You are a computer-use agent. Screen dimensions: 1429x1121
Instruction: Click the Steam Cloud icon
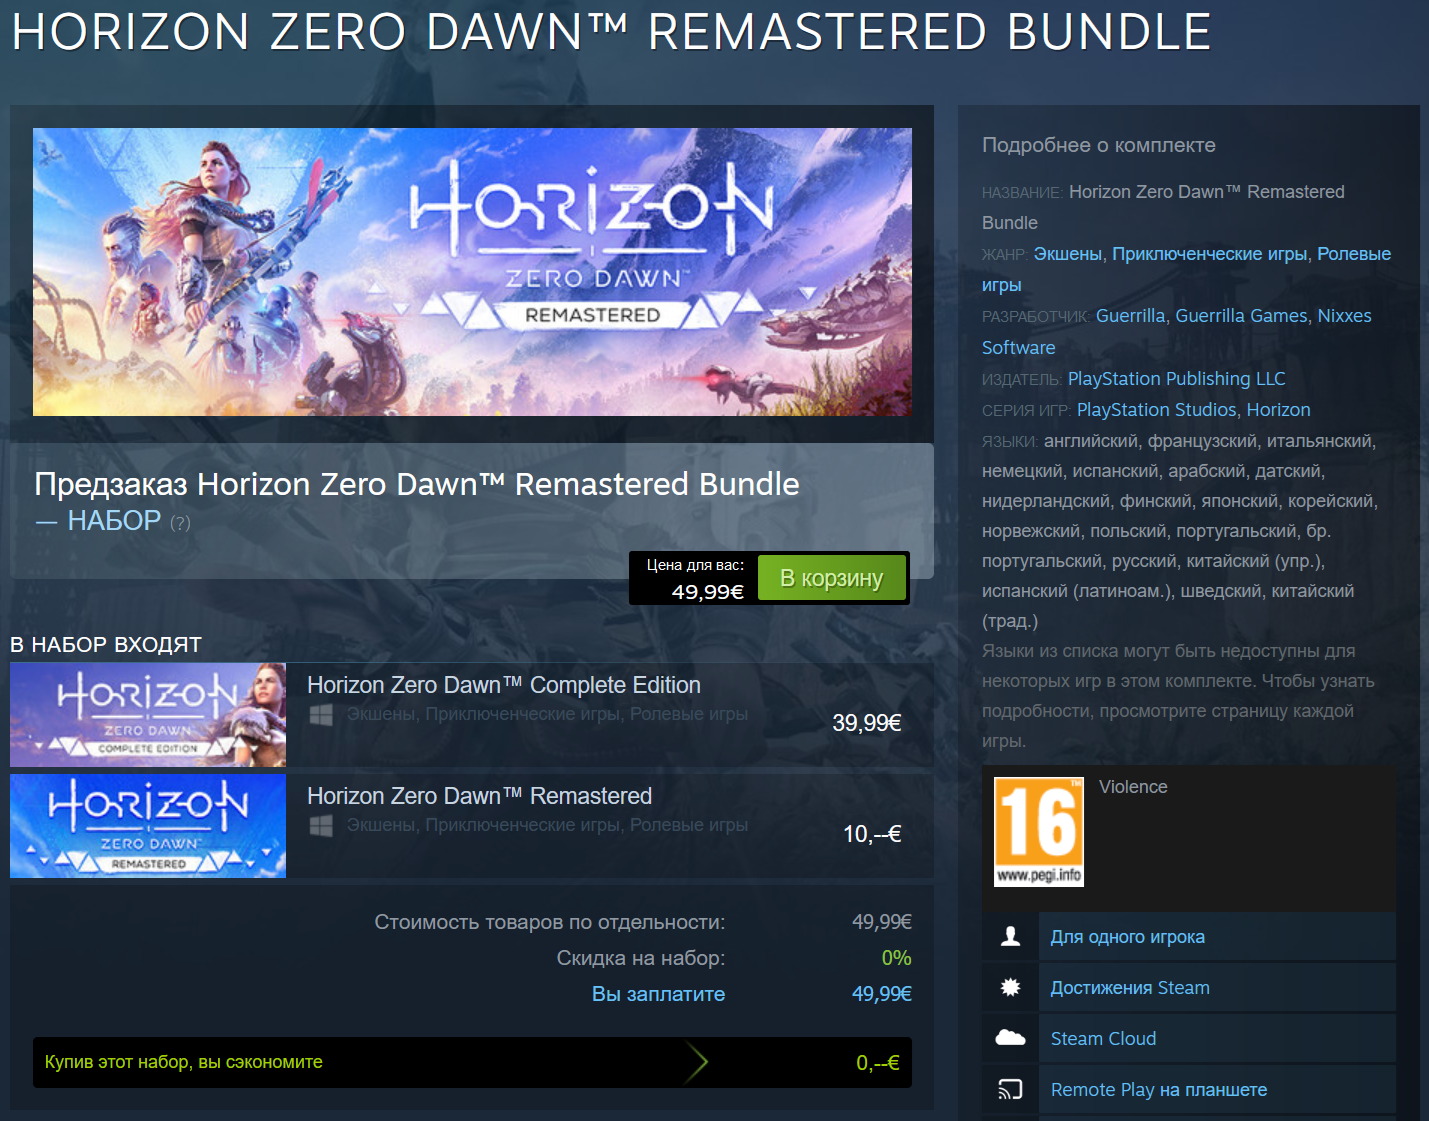[x=1011, y=1038]
